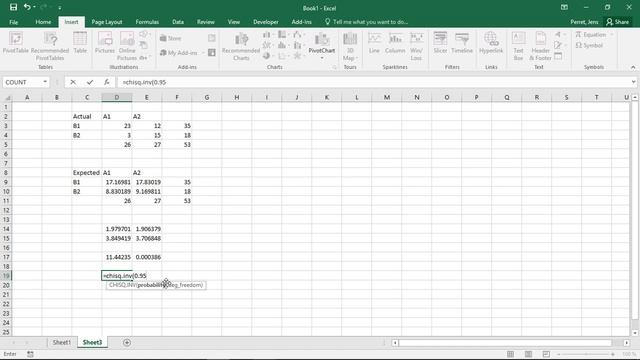Insert a Table

80,43
